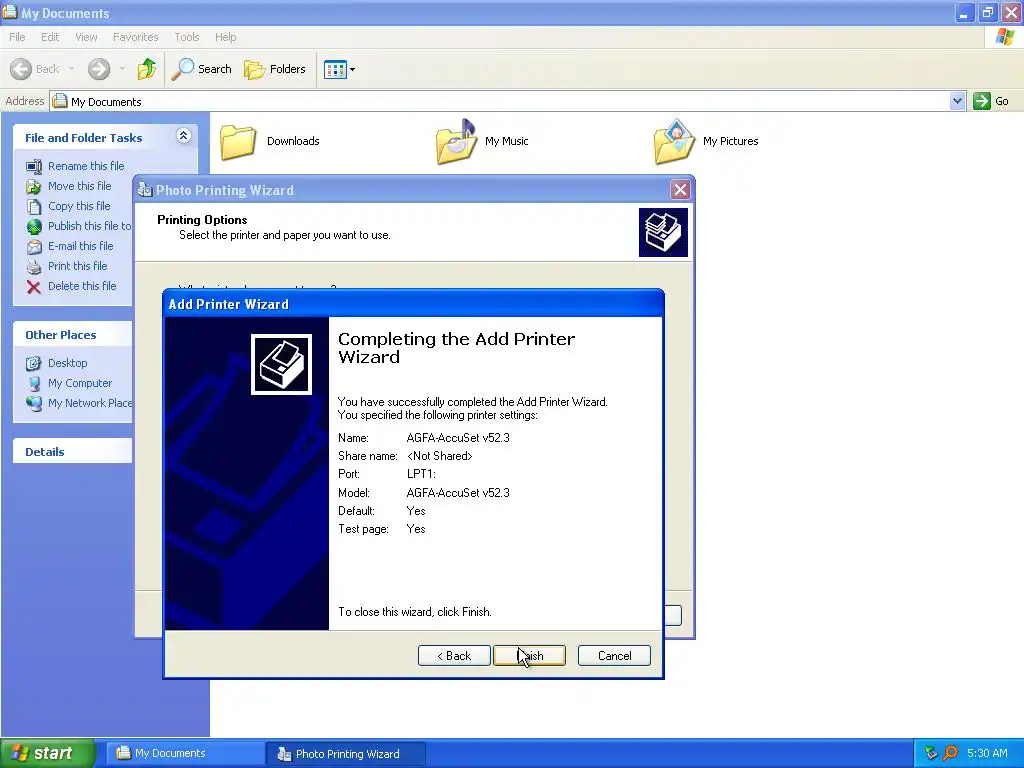Click the printer icon beside Print this file

tap(34, 266)
